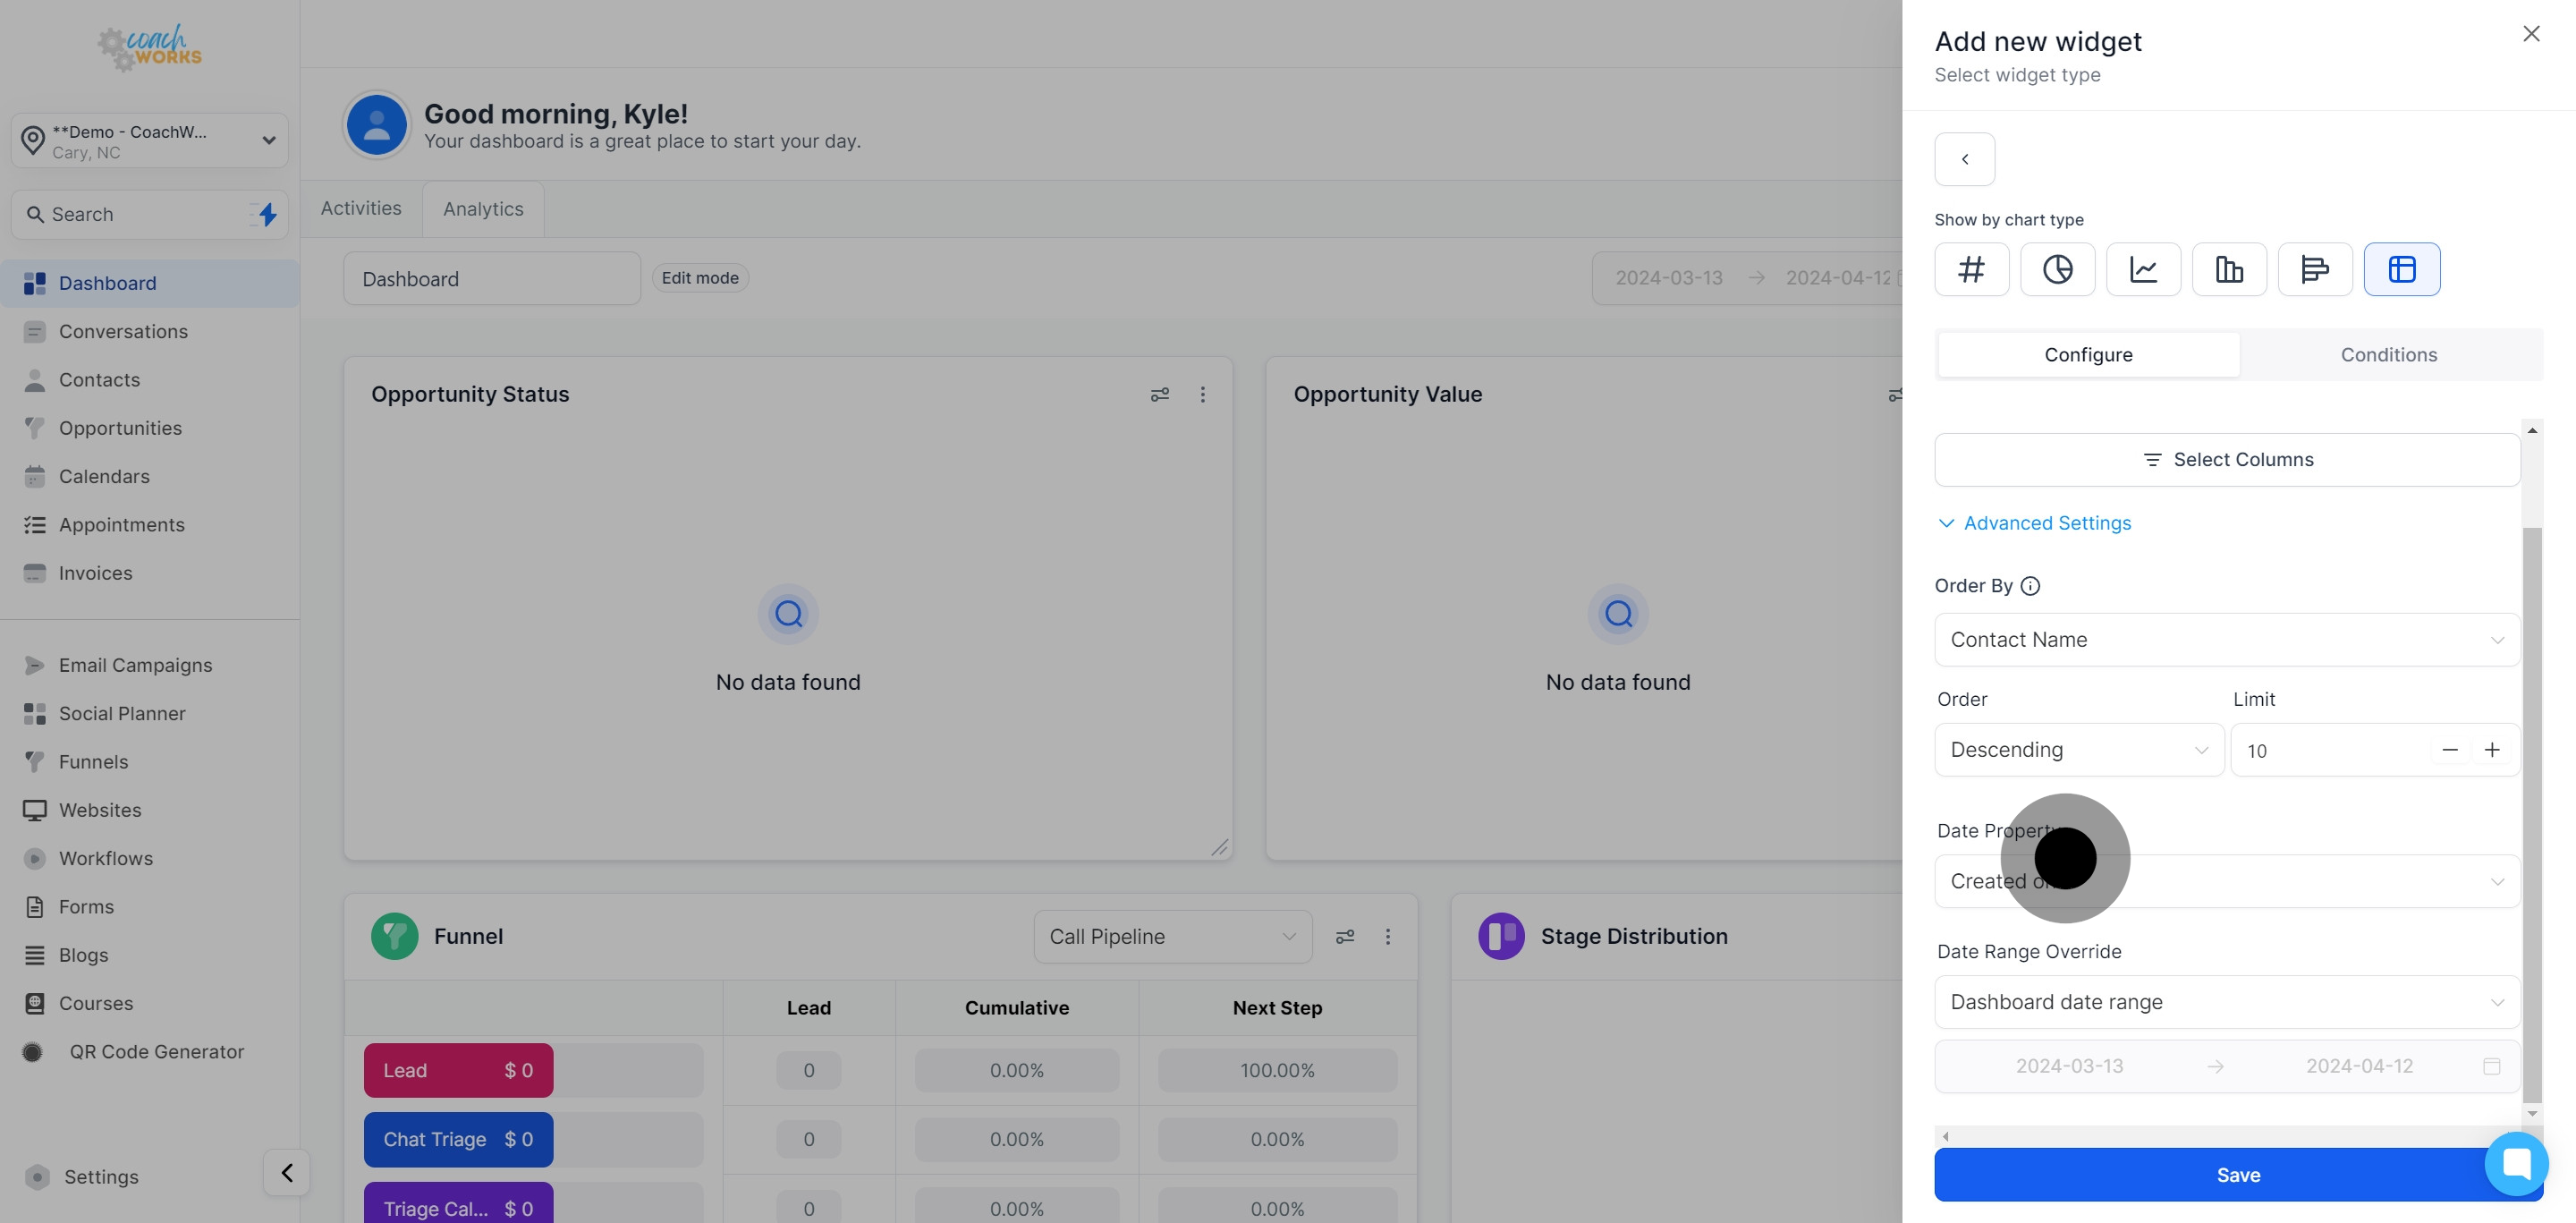Click the Save button
Image resolution: width=2576 pixels, height=1223 pixels.
tap(2210, 1175)
